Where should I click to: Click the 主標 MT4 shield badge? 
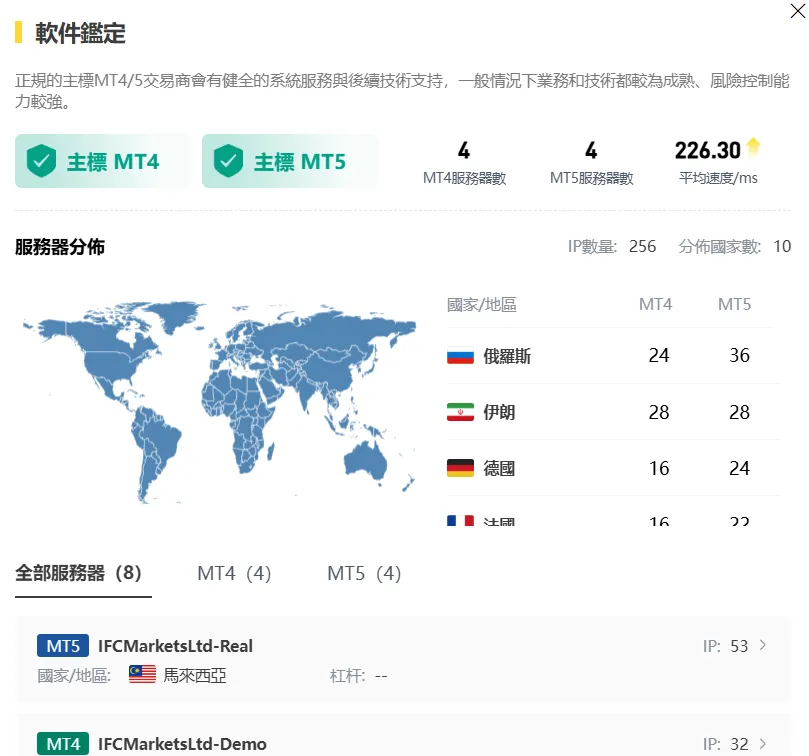point(103,161)
